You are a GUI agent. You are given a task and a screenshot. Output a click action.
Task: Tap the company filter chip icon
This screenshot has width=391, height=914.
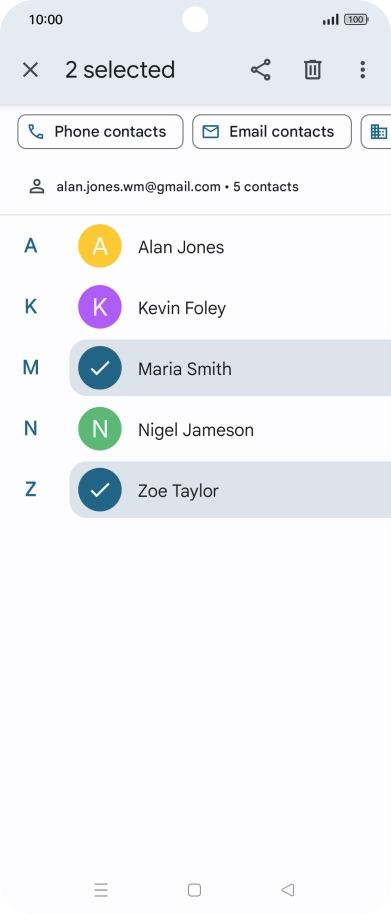(378, 132)
